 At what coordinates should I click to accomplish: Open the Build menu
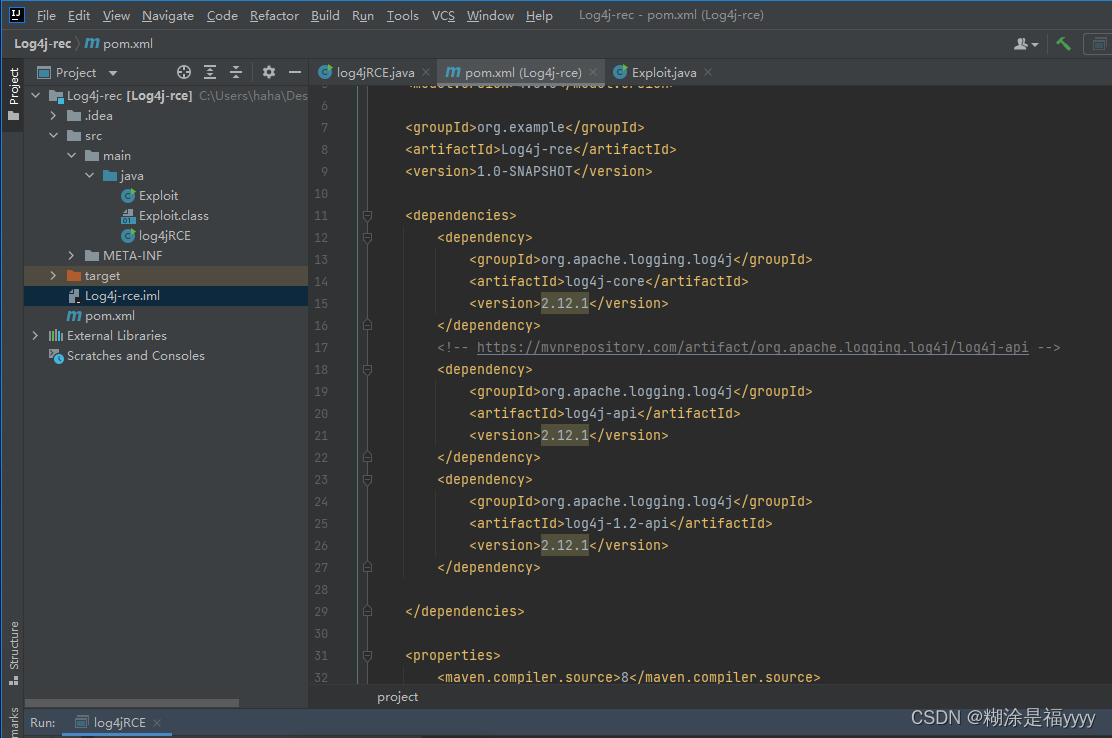point(325,15)
